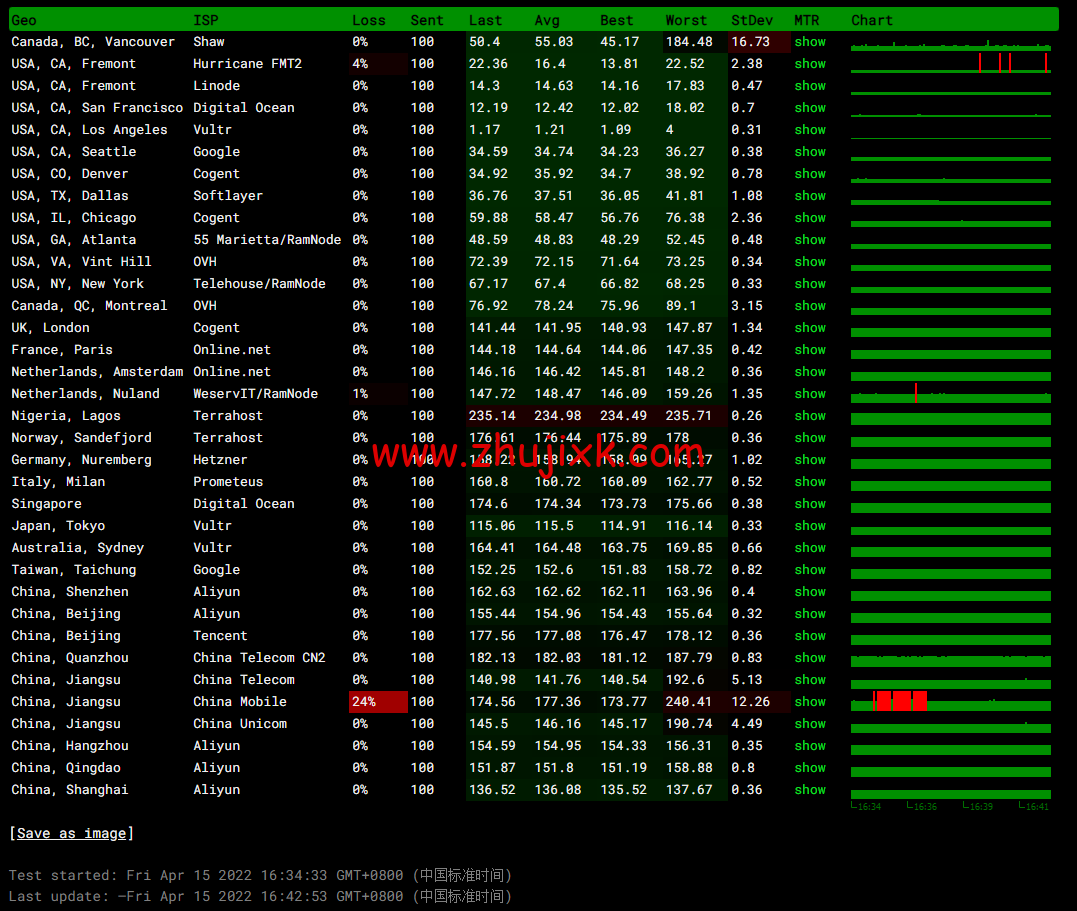Viewport: 1077px width, 911px height.
Task: Open MTR for China Shanghai Aliyun
Action: (810, 790)
